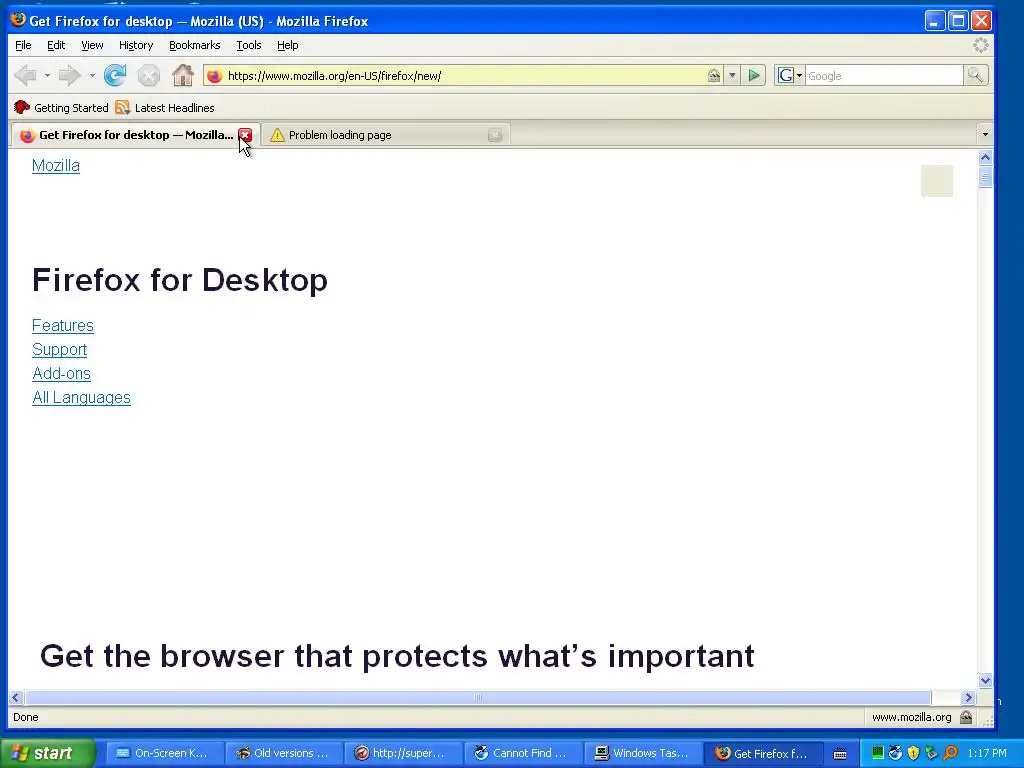The image size is (1024, 768).
Task: Click the Firefox for Desktop heading
Action: pos(180,280)
